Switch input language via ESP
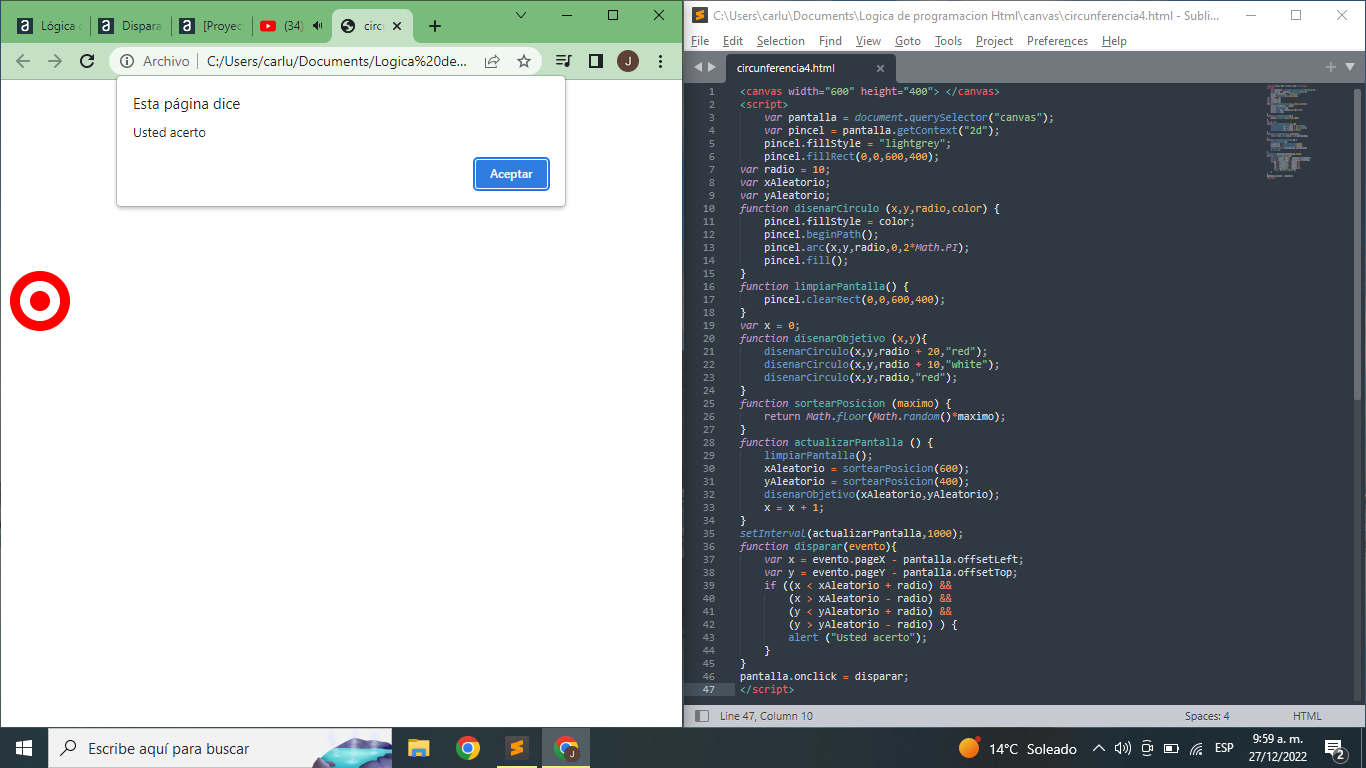The image size is (1366, 768). coord(1225,748)
